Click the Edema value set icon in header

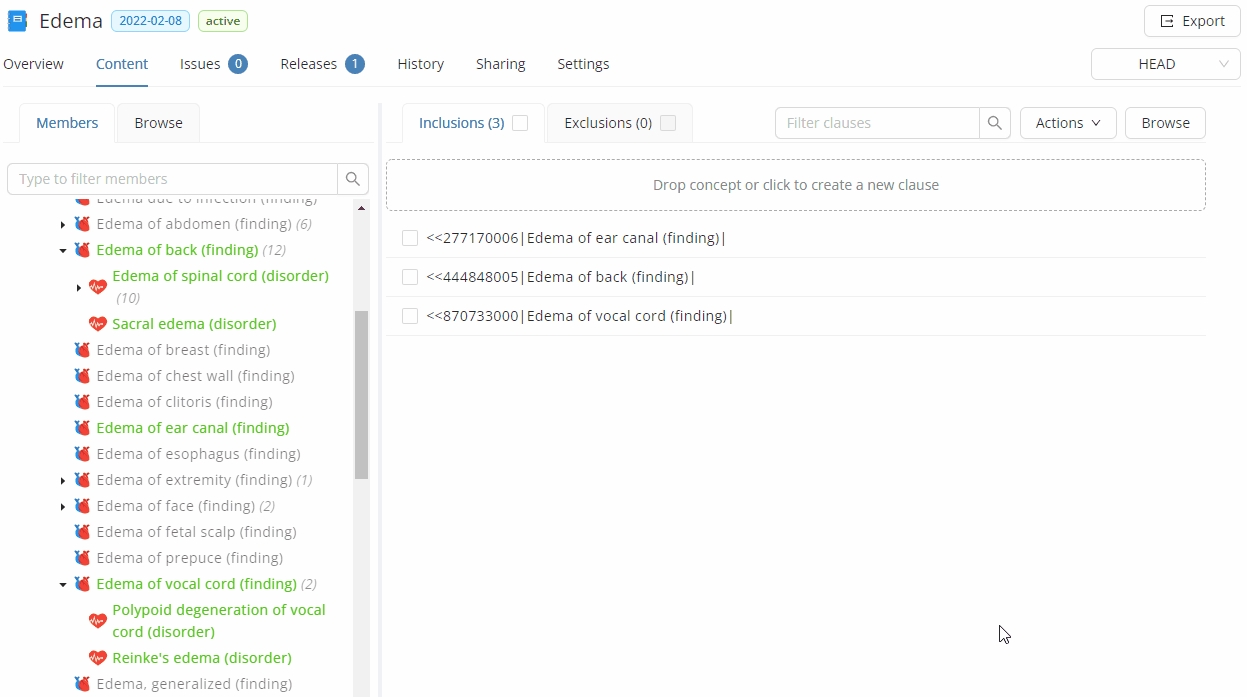click(17, 21)
